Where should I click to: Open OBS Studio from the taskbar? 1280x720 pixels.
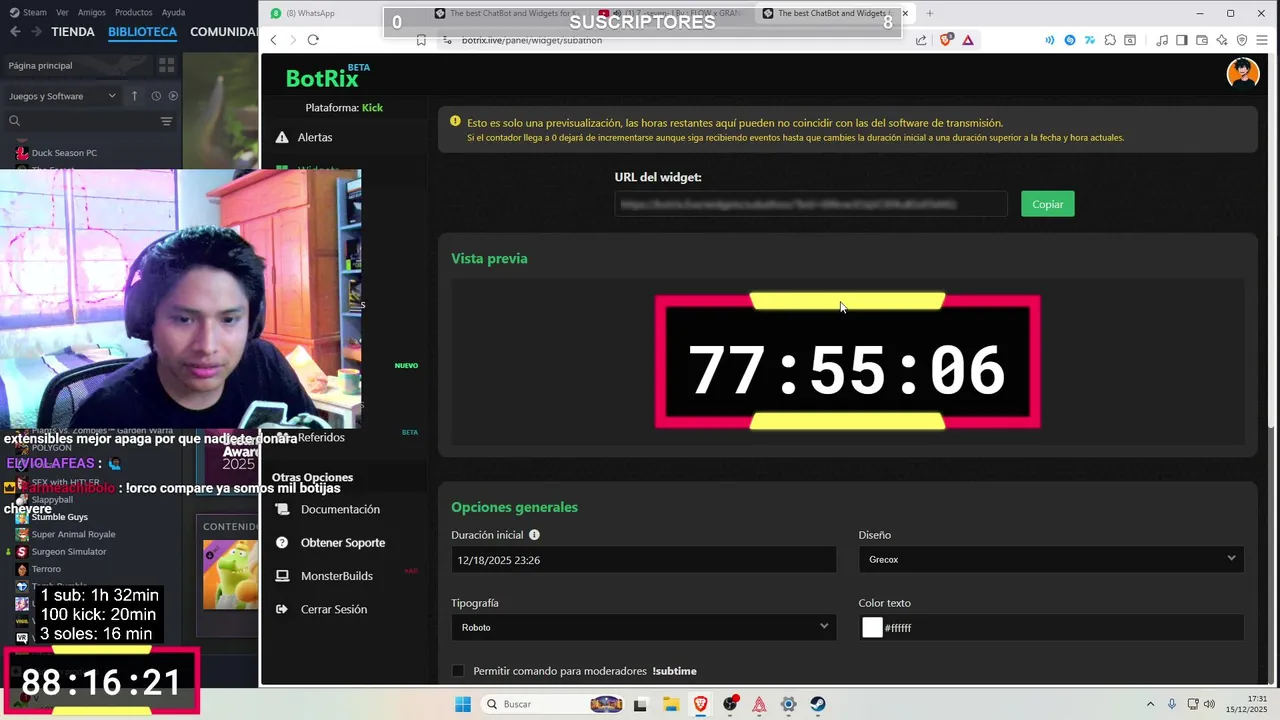pos(730,704)
